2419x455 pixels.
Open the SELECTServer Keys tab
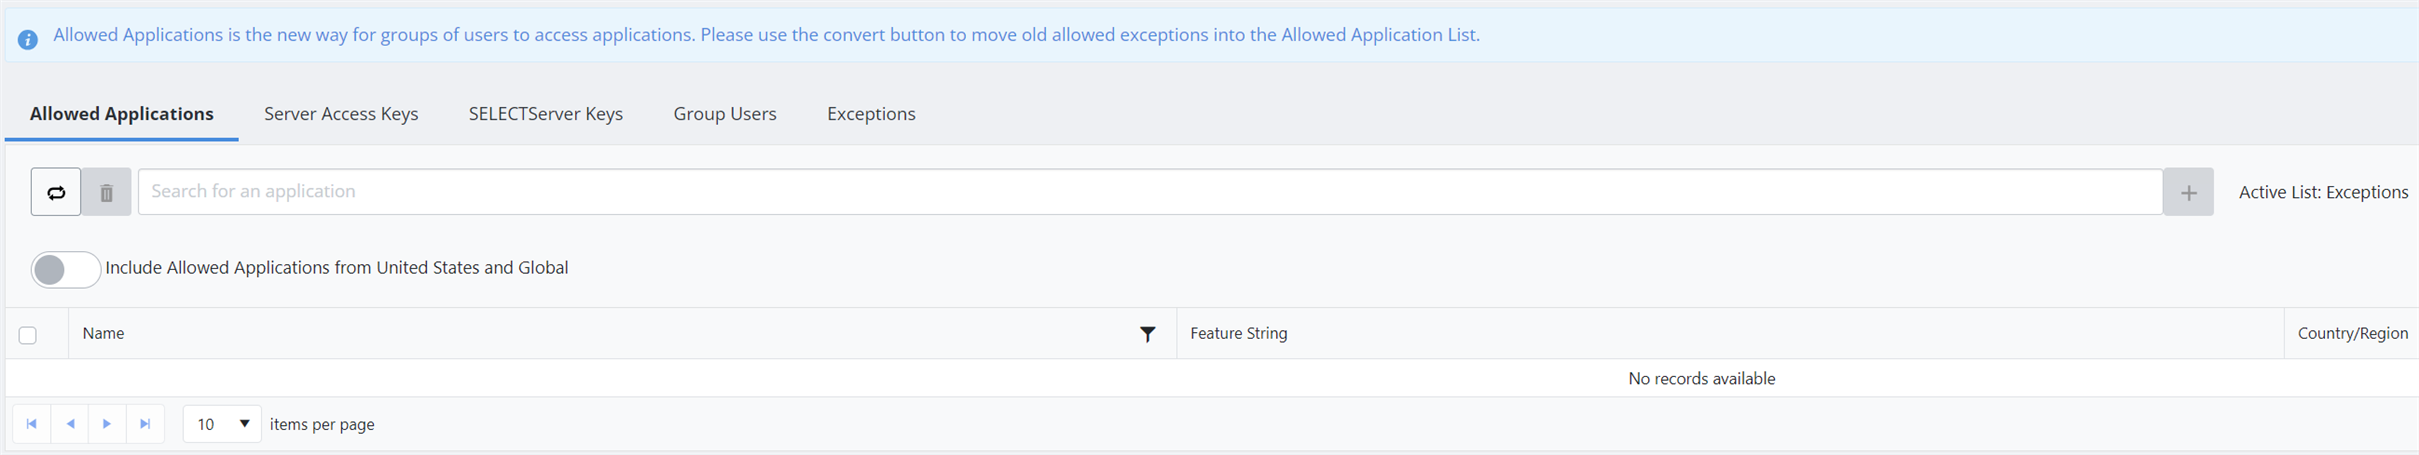pyautogui.click(x=546, y=114)
